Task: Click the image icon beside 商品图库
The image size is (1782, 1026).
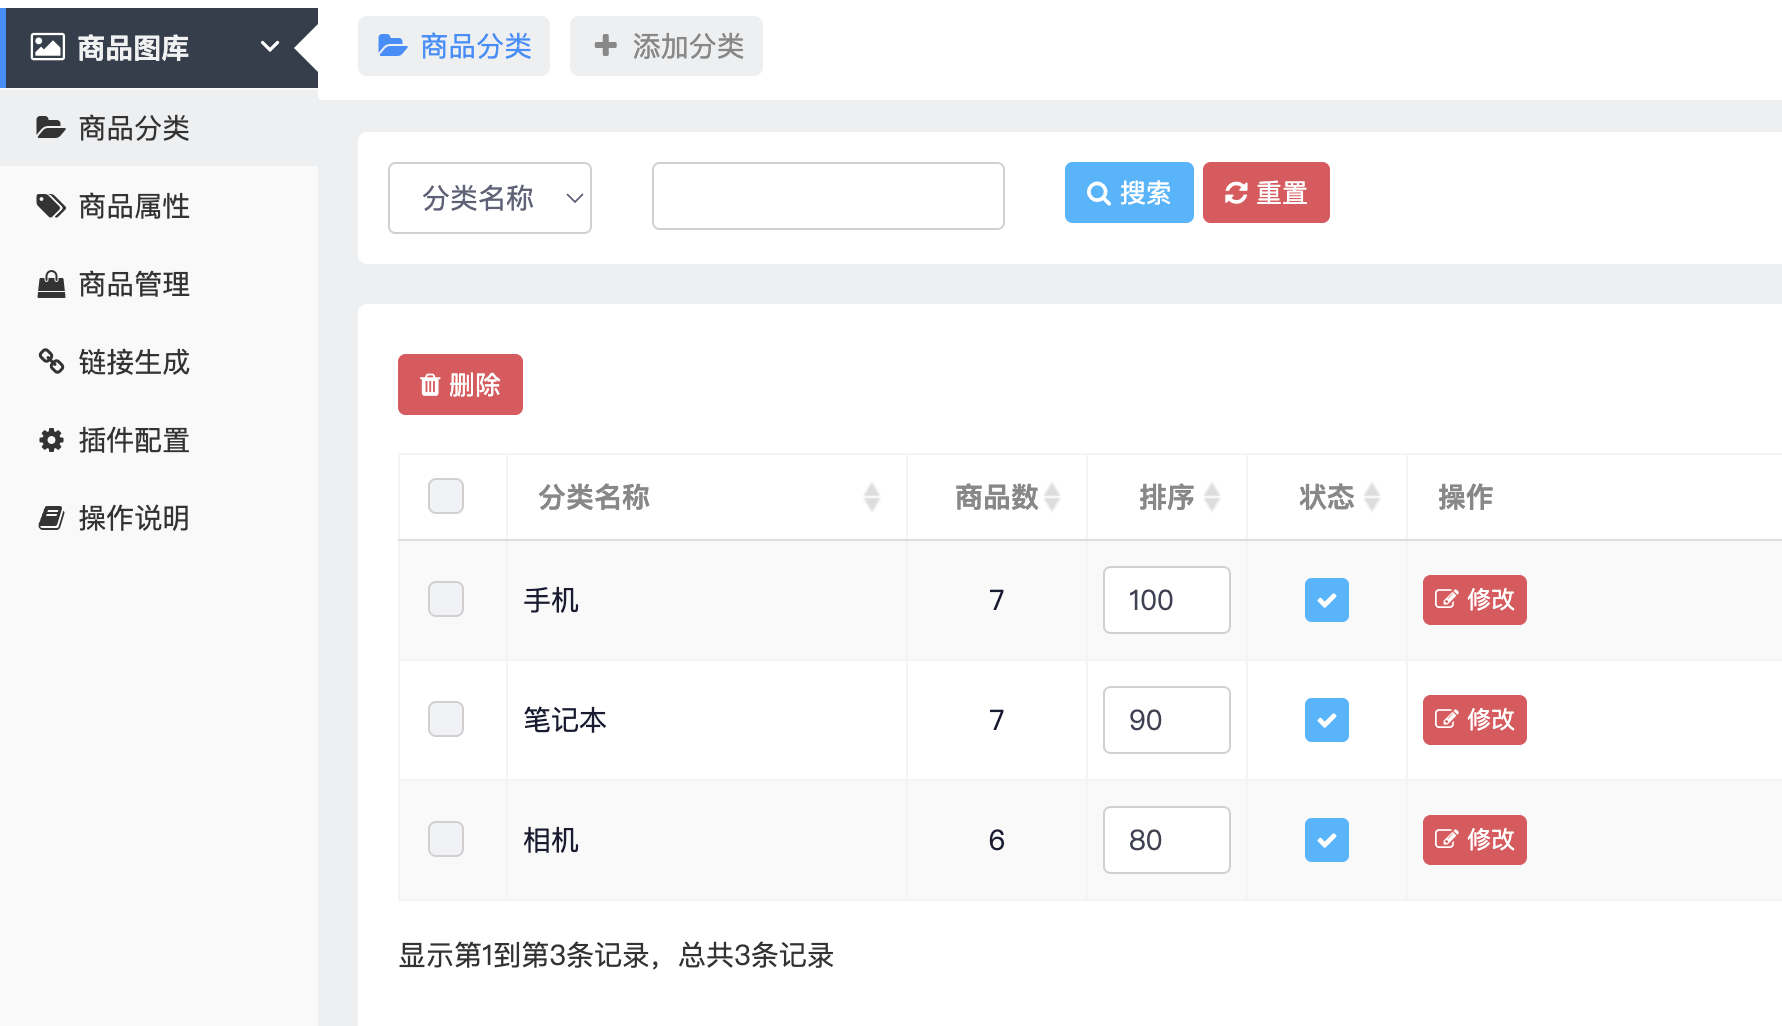Action: pos(48,47)
